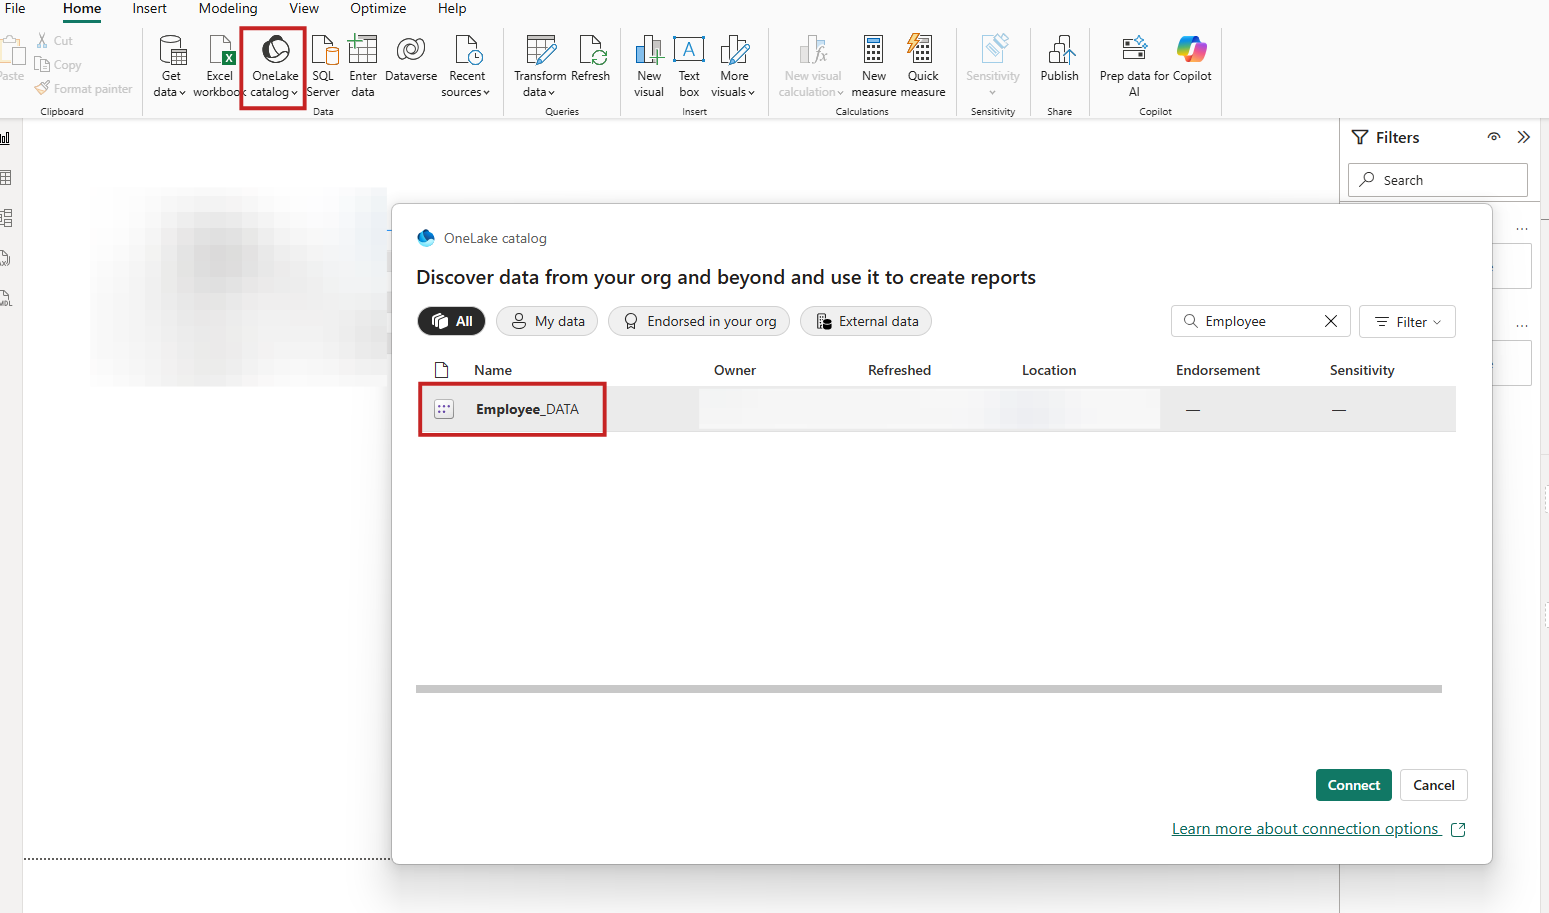Click the Format painter tool
Viewport: 1549px width, 913px height.
click(x=84, y=89)
